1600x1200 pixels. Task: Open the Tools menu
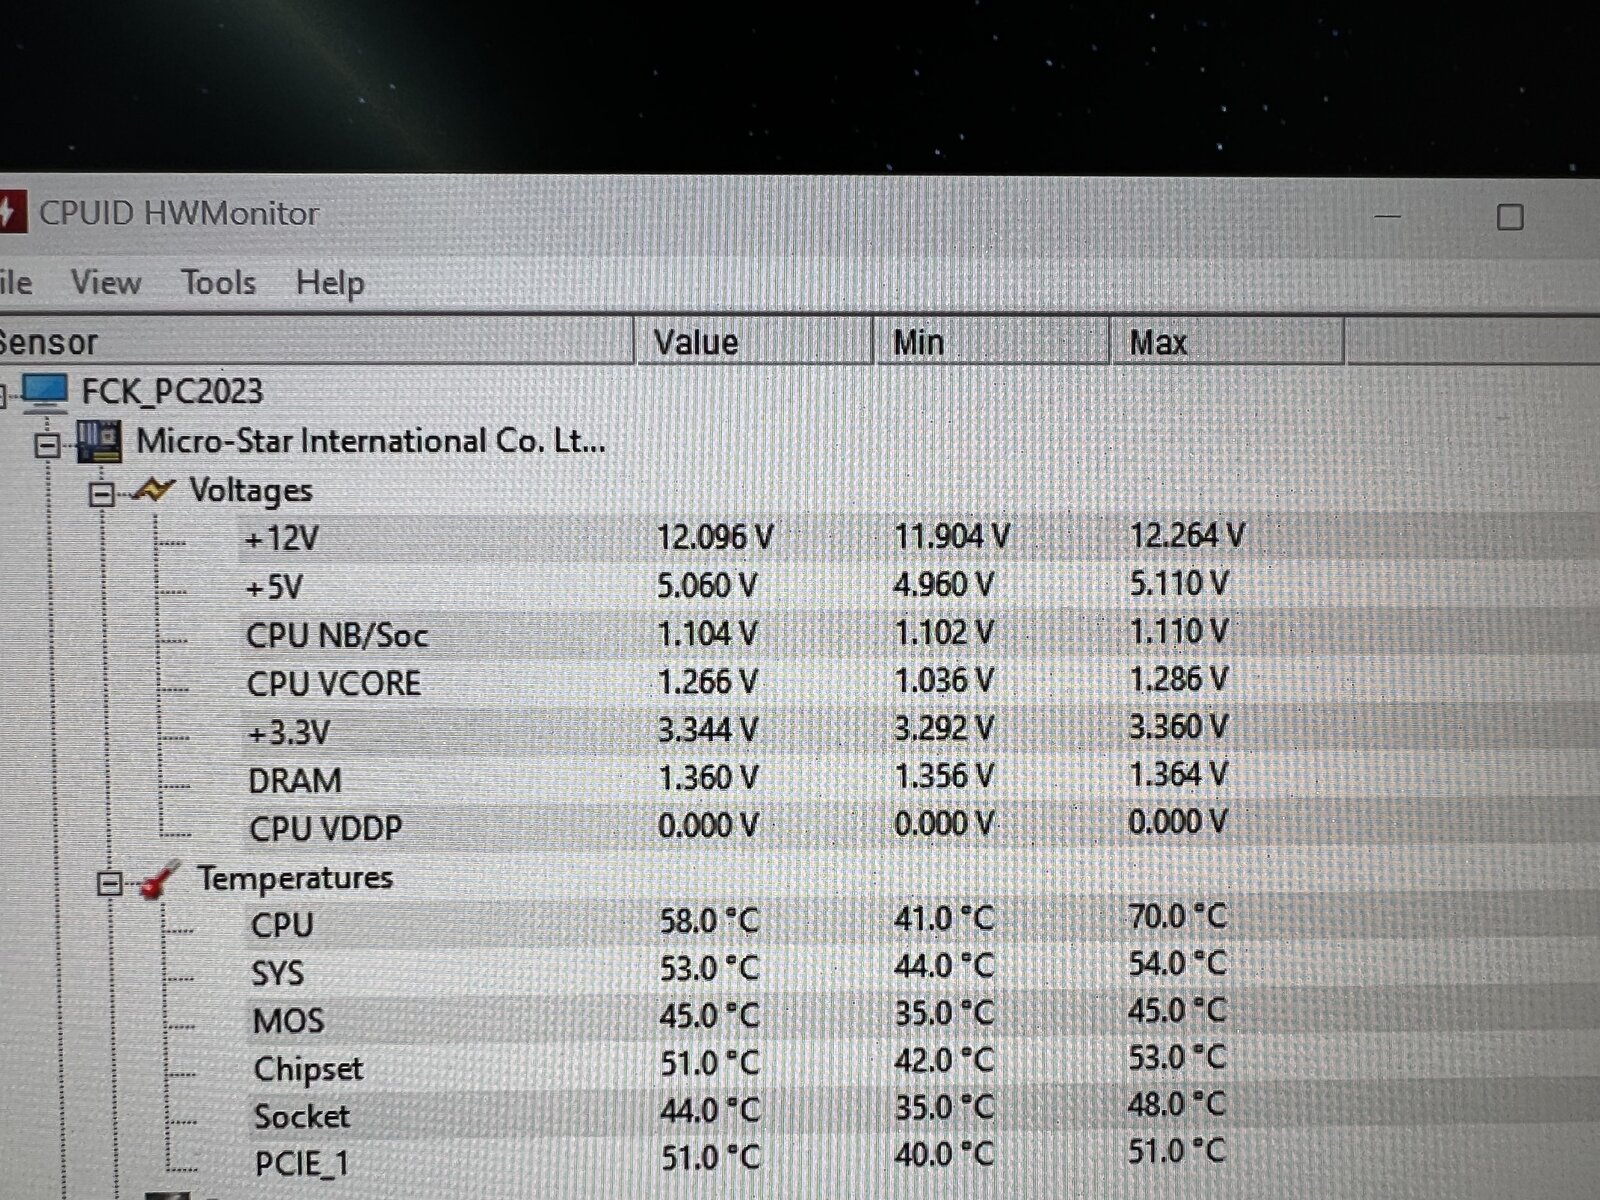[218, 282]
